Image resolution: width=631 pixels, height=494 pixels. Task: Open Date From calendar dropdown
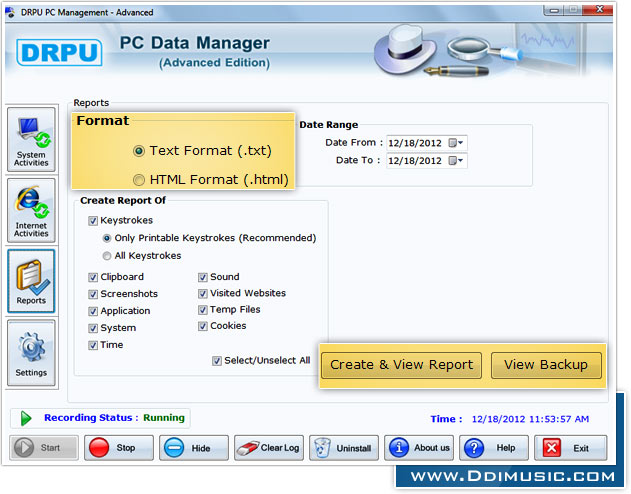tap(457, 143)
